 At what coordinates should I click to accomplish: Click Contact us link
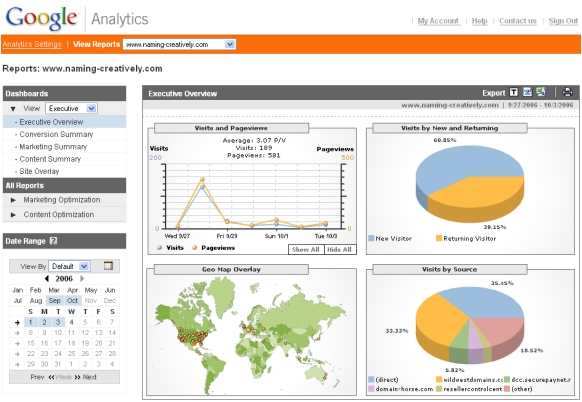click(518, 21)
